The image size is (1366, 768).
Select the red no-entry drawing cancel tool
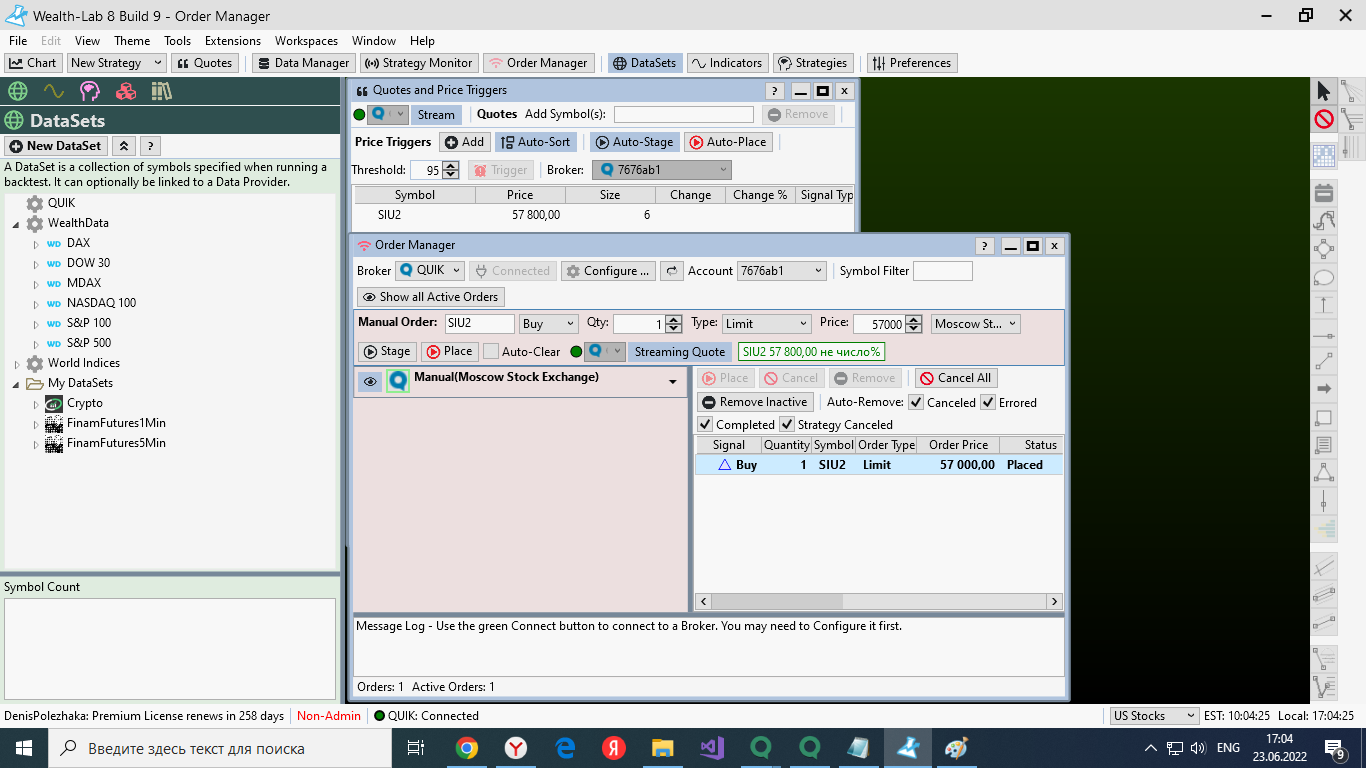click(x=1324, y=120)
